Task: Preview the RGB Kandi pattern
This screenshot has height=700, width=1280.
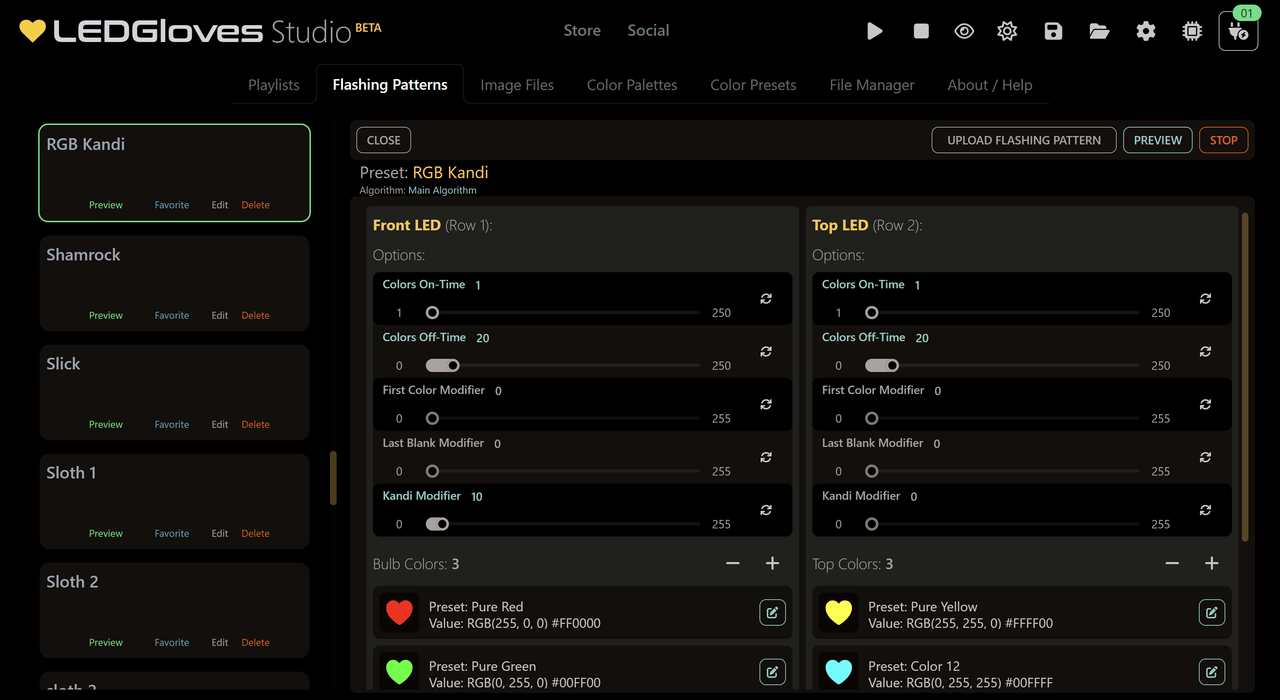Action: tap(106, 205)
